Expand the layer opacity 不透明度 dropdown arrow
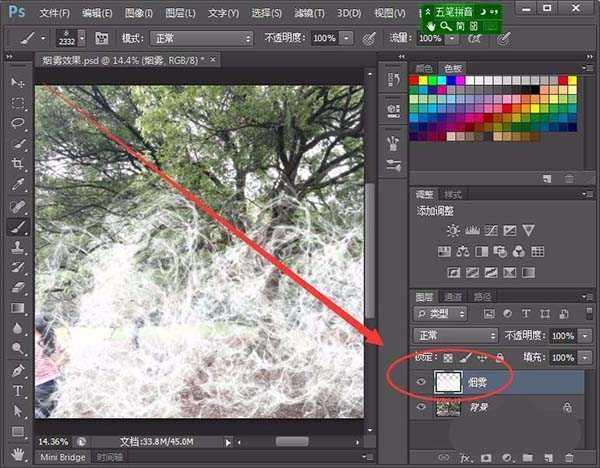Viewport: 600px width, 468px height. pos(585,335)
